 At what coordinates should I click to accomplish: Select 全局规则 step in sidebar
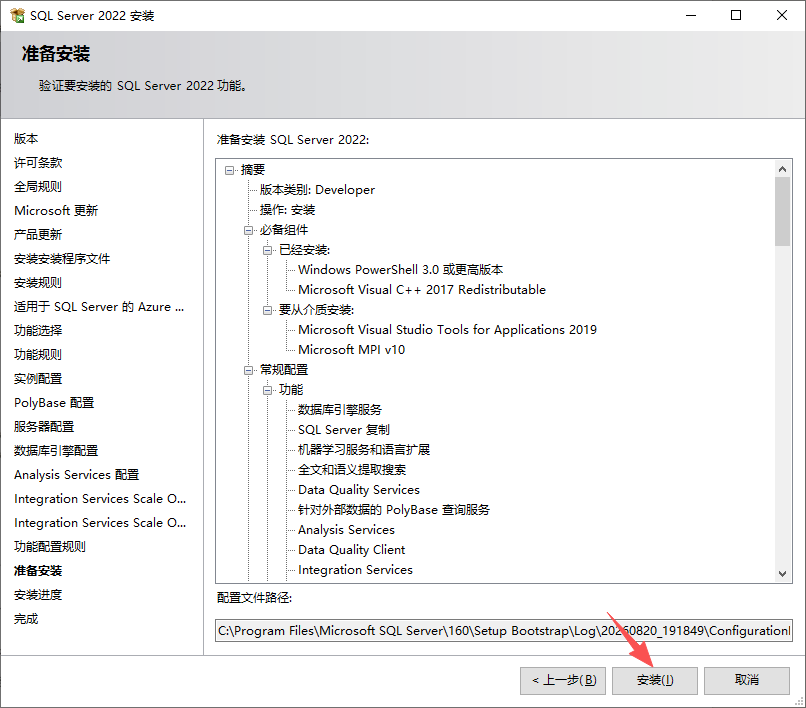point(38,187)
